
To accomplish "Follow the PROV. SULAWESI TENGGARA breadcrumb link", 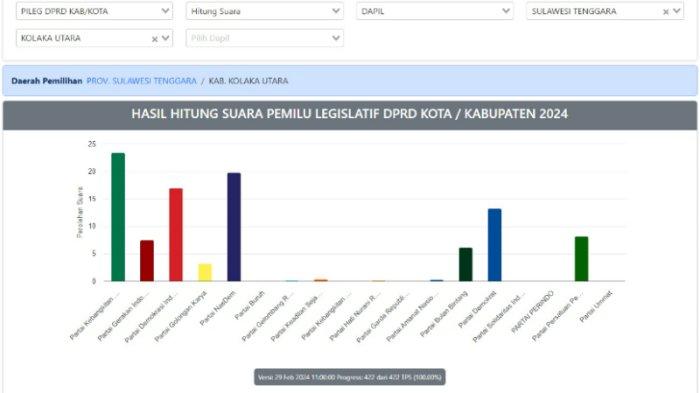I will [x=142, y=81].
